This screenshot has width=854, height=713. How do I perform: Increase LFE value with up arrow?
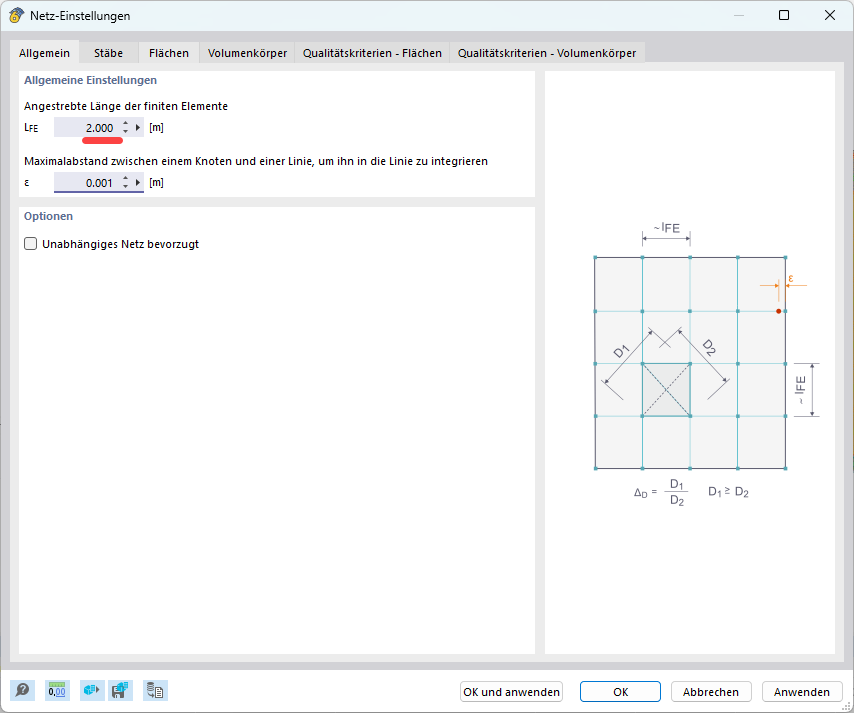click(125, 124)
